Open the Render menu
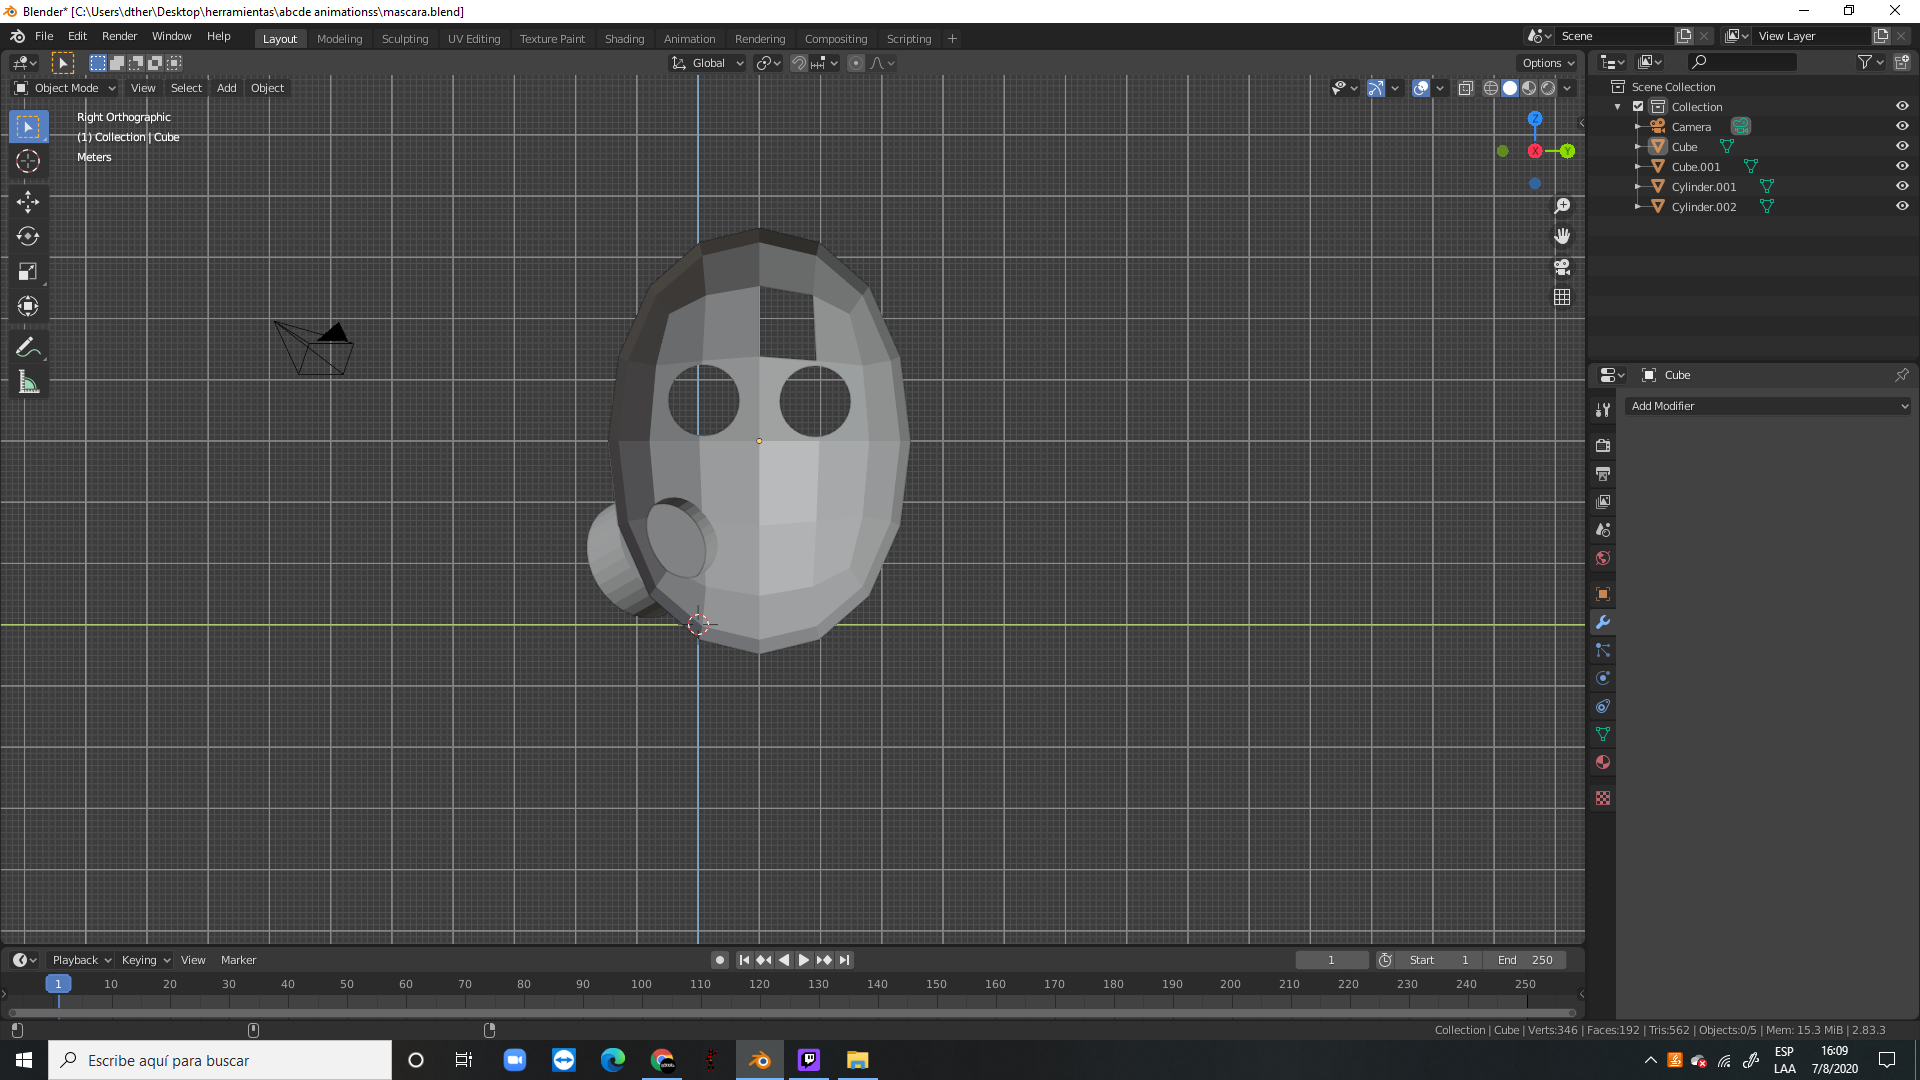Screen dimensions: 1920x1080 point(119,36)
